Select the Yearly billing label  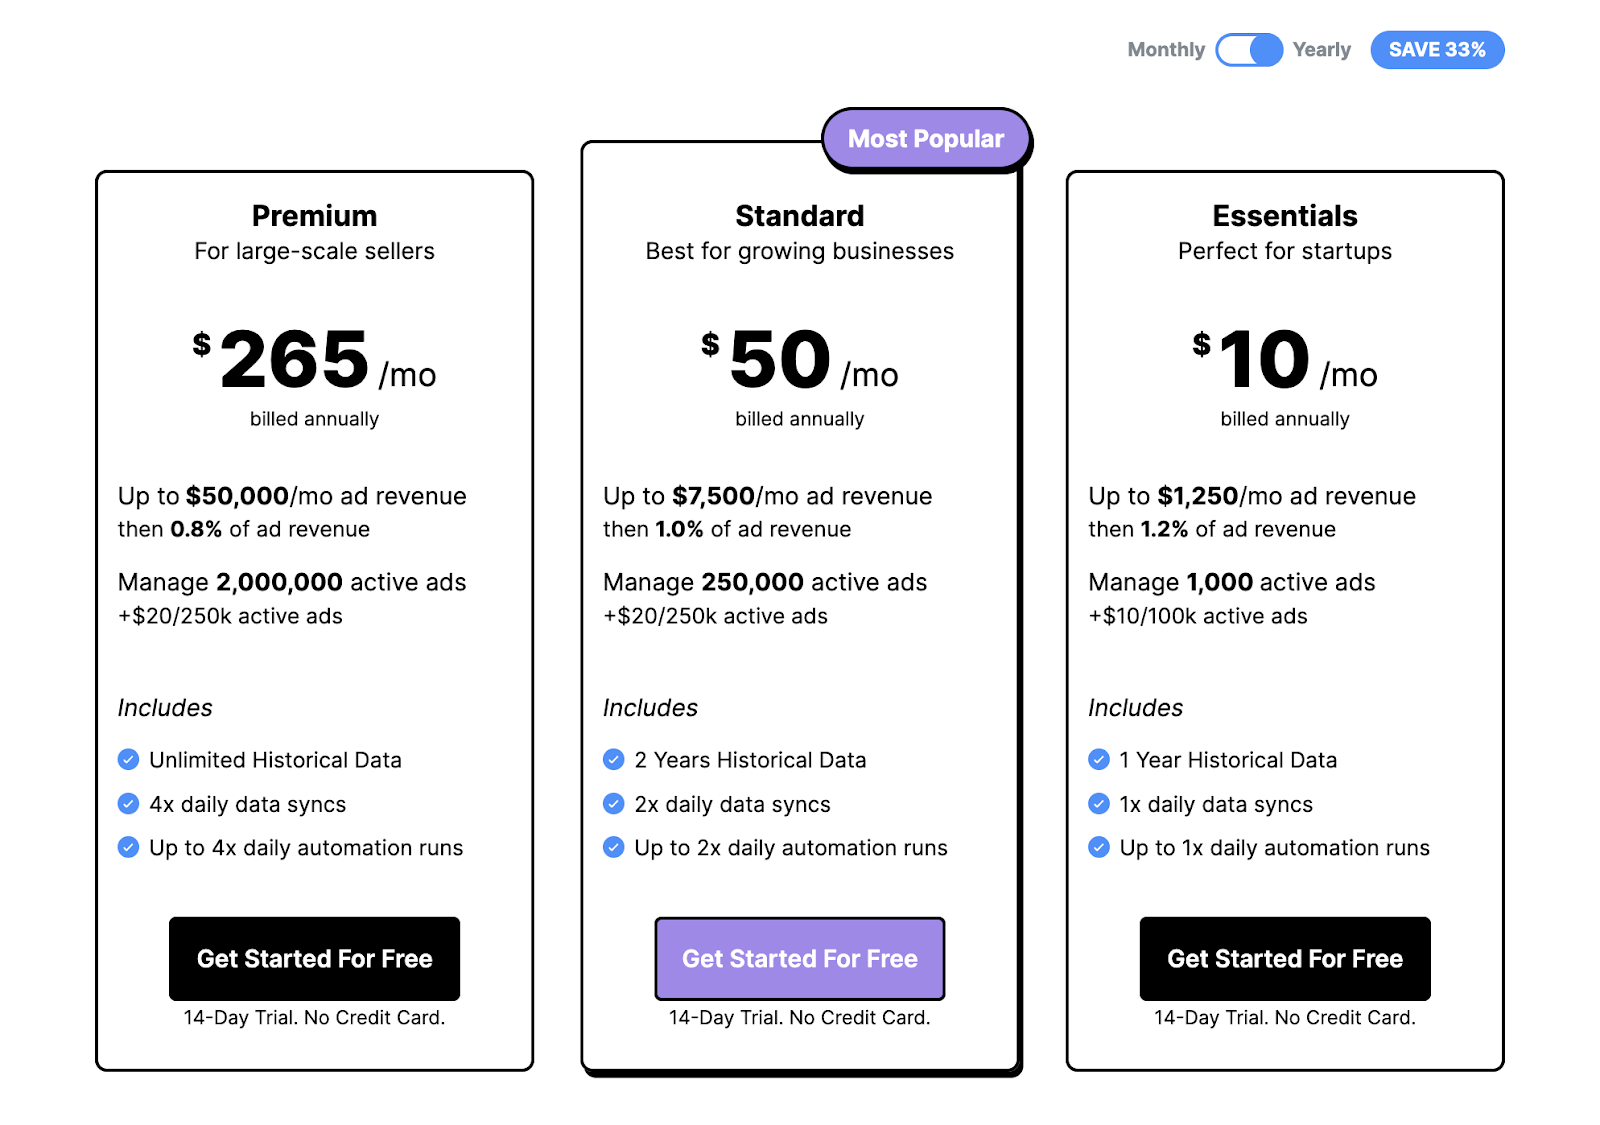pos(1321,50)
